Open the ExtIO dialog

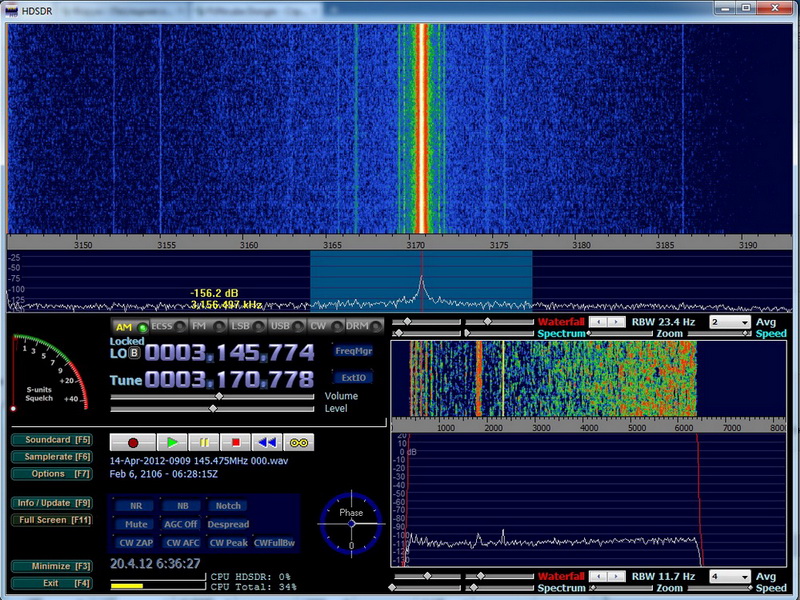pos(353,378)
